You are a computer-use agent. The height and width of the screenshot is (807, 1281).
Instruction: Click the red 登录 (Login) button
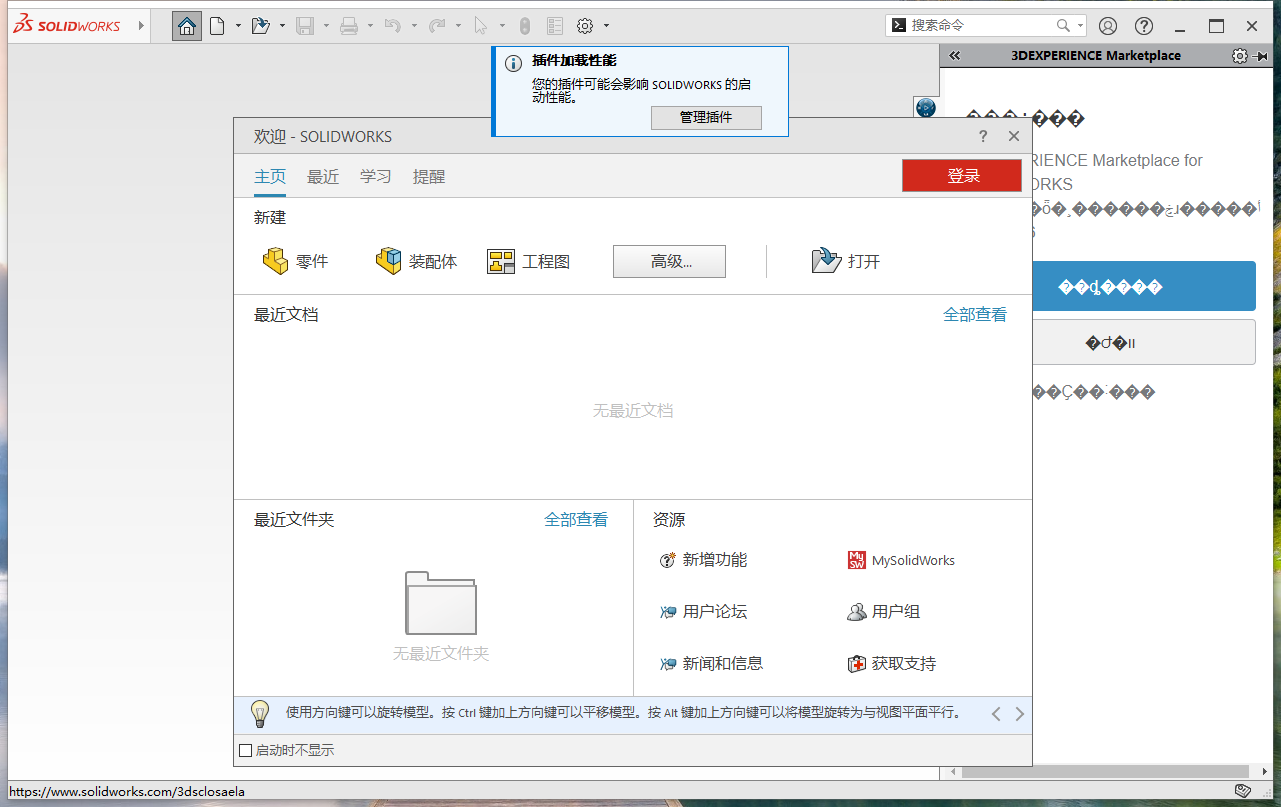tap(961, 175)
